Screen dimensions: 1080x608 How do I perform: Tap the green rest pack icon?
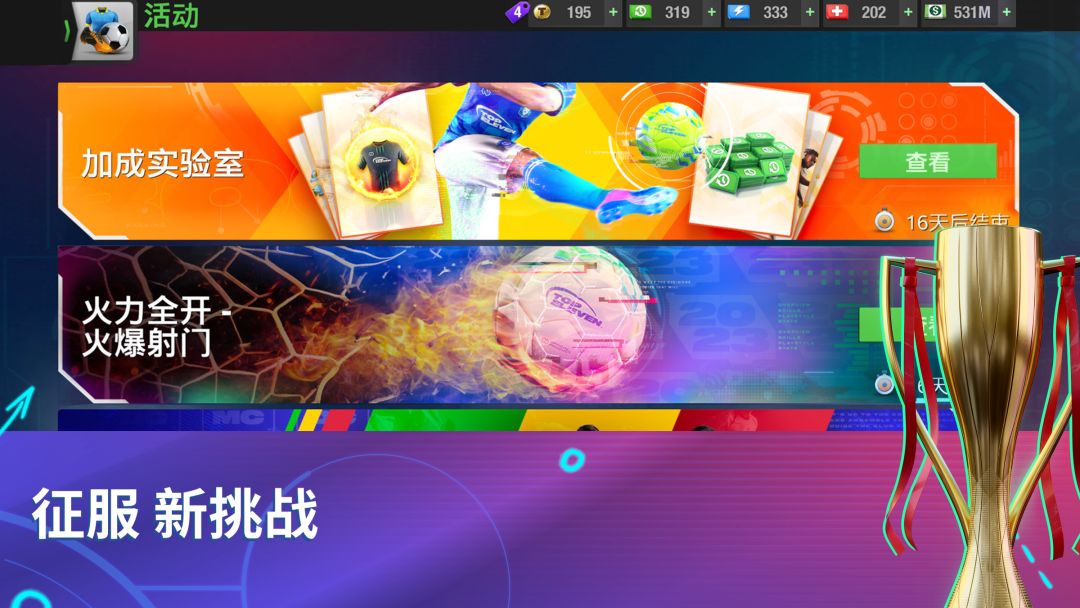tap(640, 12)
